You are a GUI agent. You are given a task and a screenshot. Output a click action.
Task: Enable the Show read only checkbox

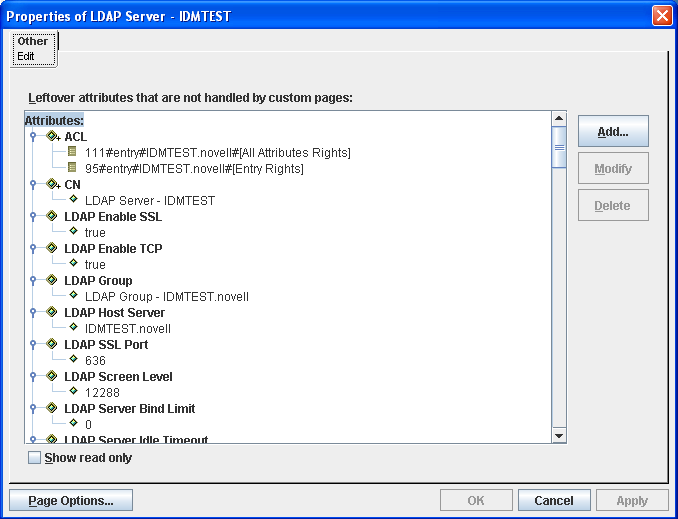click(34, 458)
